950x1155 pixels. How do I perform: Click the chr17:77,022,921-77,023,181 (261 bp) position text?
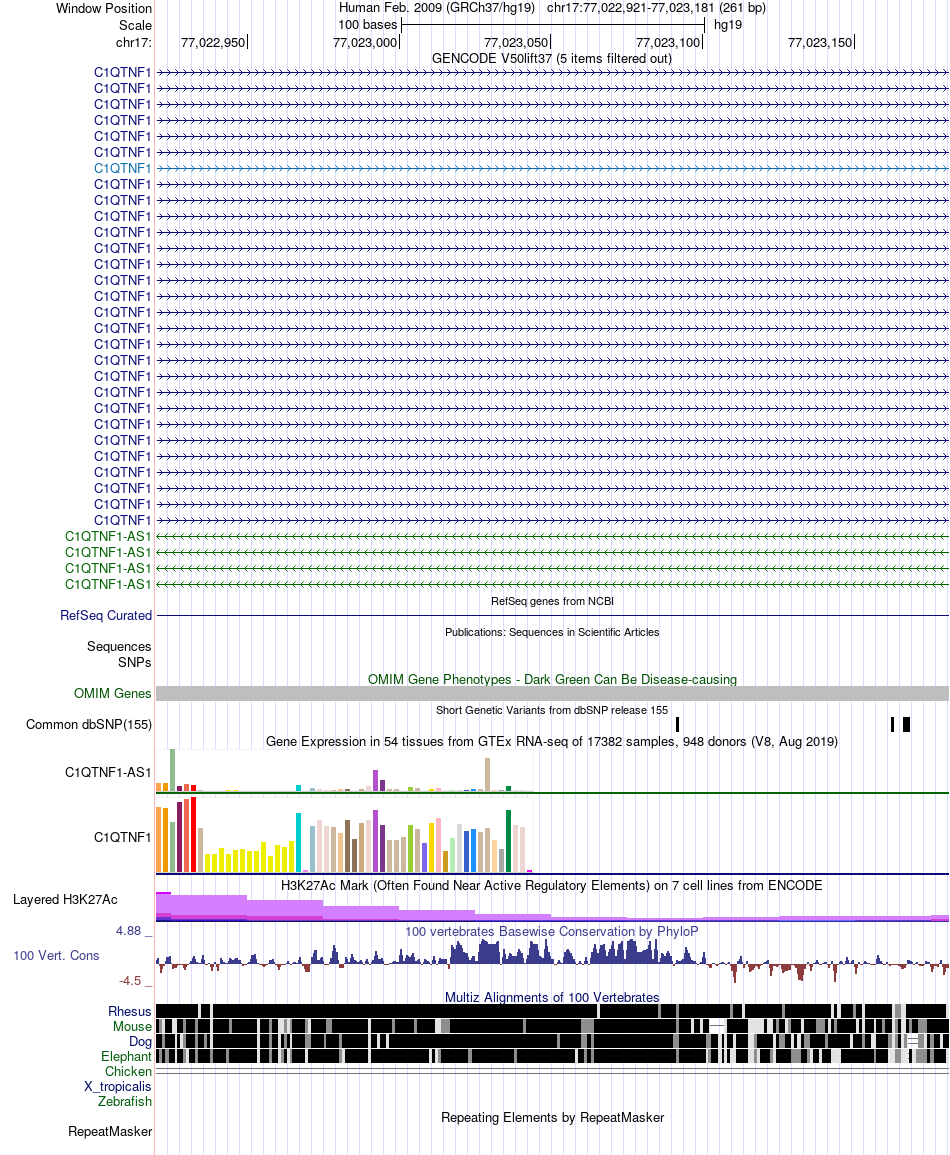point(656,8)
